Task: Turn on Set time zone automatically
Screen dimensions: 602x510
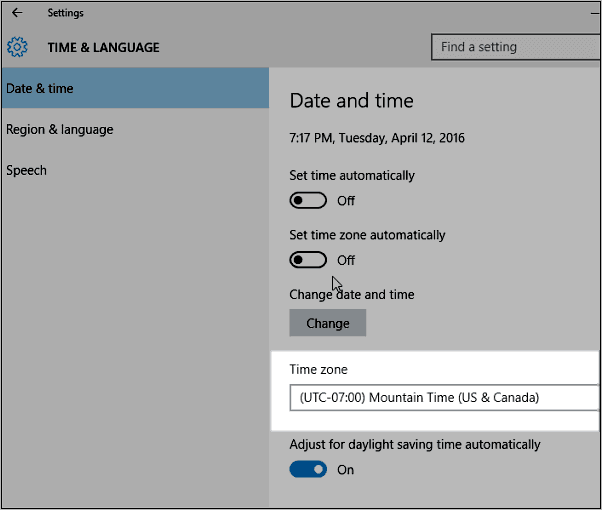Action: click(308, 260)
